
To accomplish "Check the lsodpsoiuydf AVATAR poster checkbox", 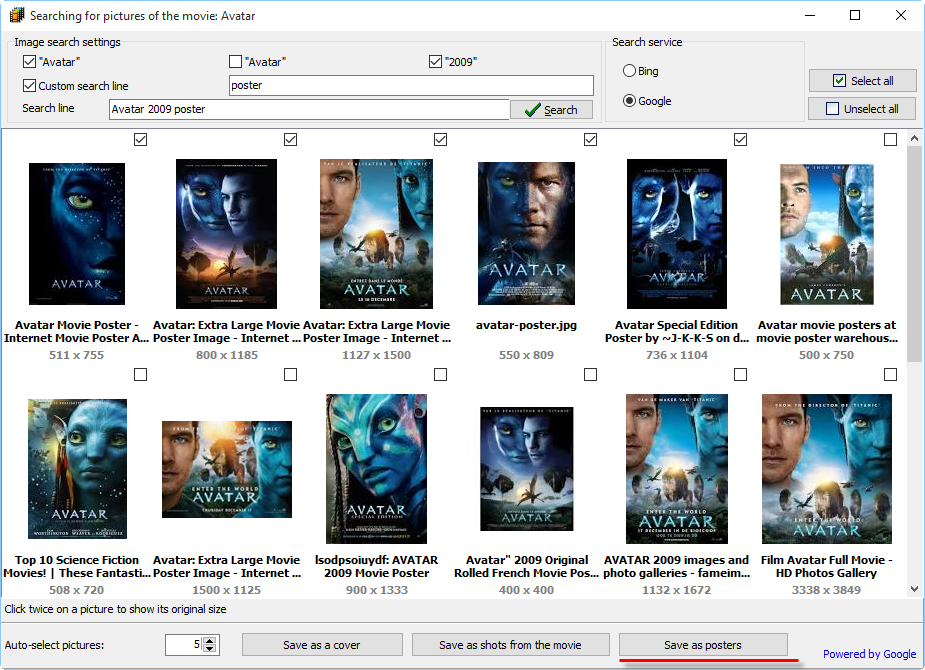I will click(x=440, y=375).
